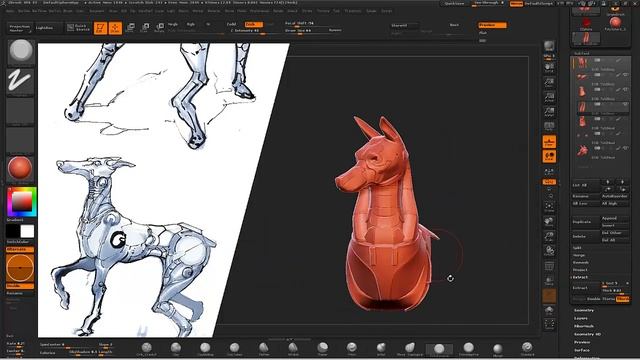
Task: Move subtool down with the down arrow
Action: pos(622,182)
